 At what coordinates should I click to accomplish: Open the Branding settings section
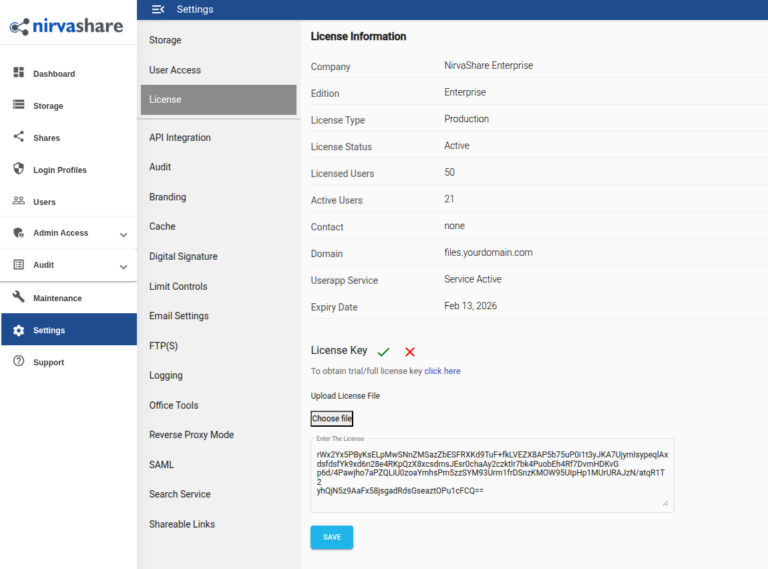(167, 197)
